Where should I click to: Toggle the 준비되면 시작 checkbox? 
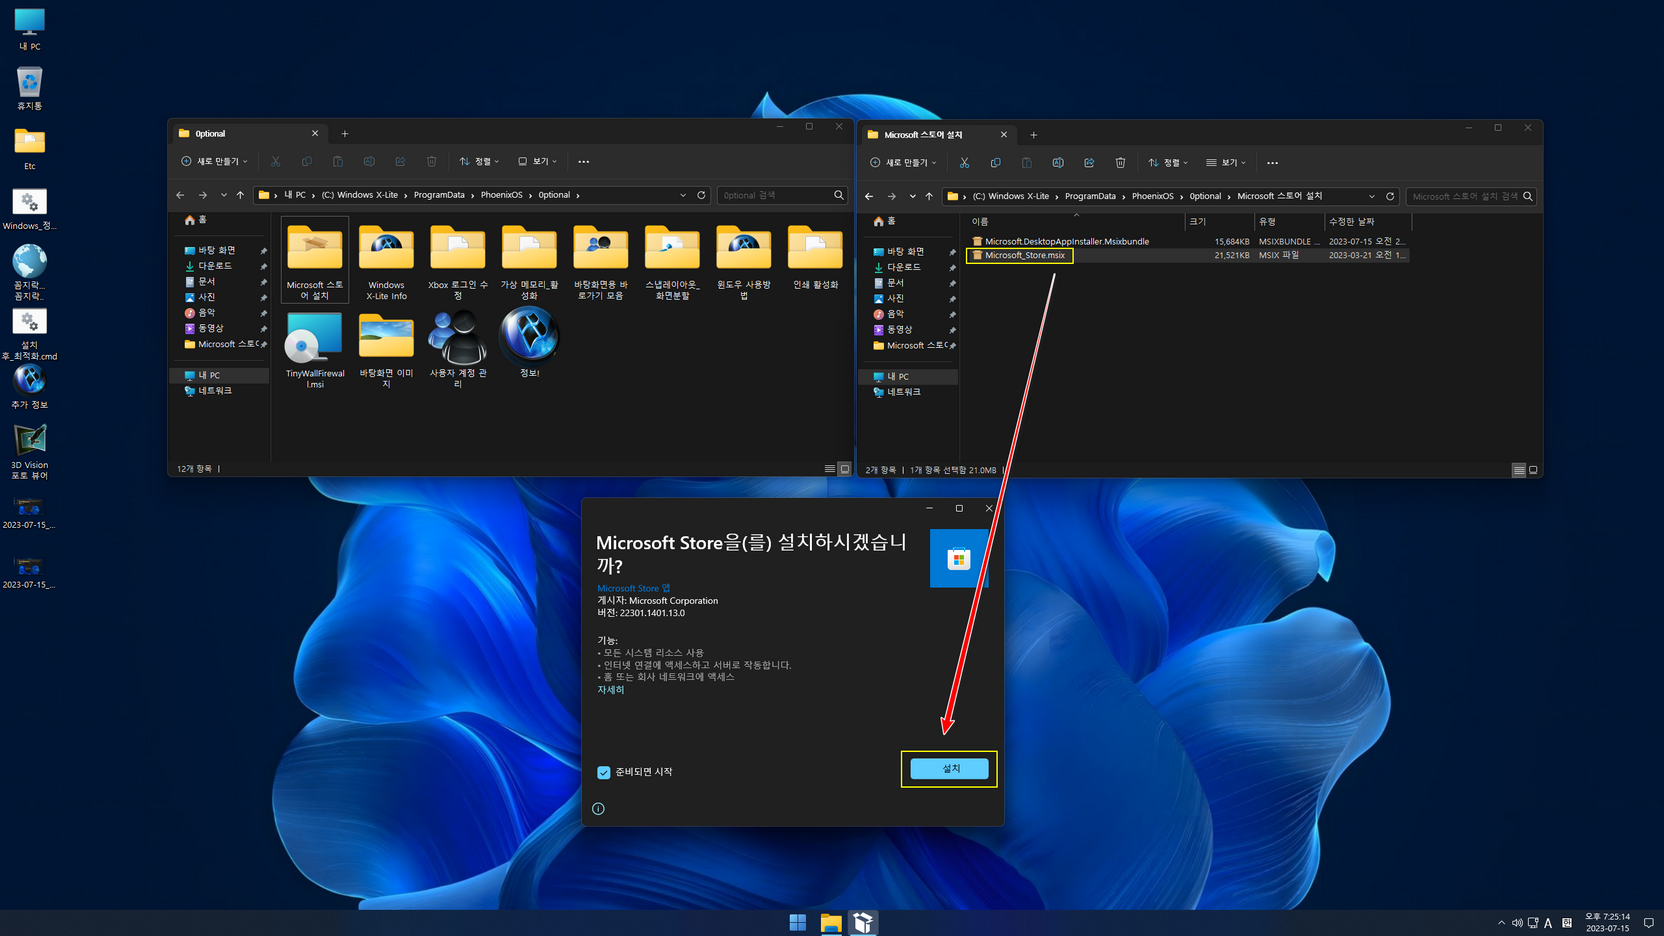(603, 772)
